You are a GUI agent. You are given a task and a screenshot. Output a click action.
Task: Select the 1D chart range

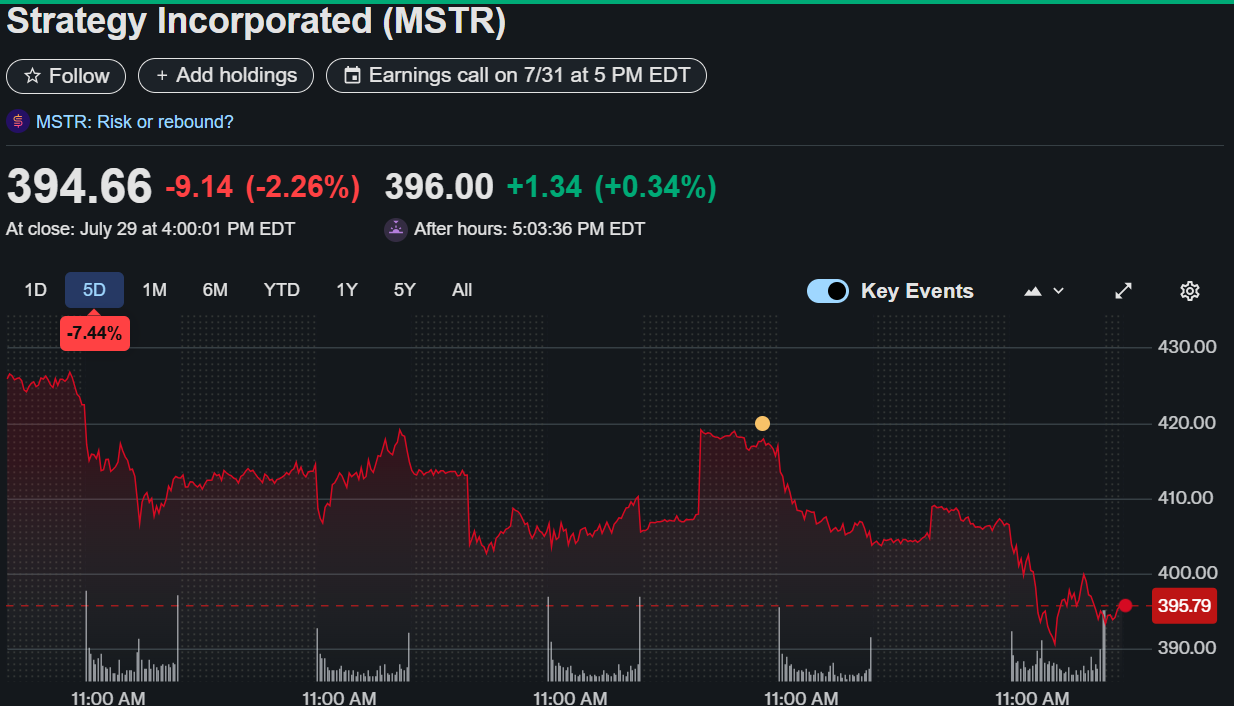pos(36,290)
